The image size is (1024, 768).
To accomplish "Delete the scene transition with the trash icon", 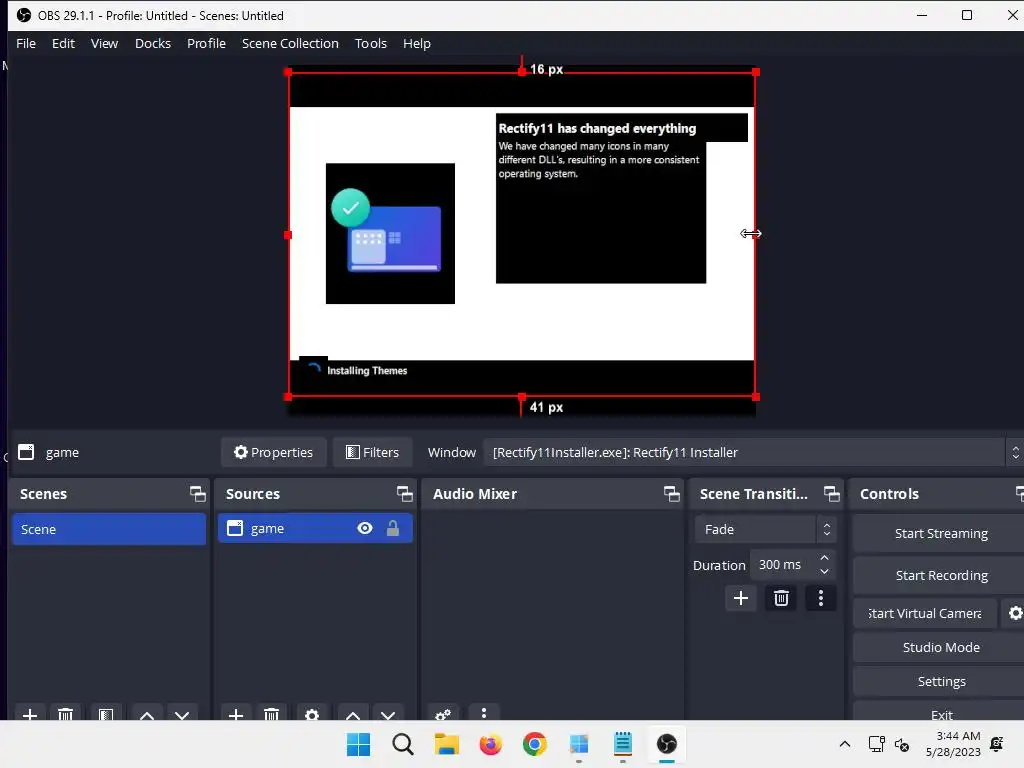I will 781,598.
